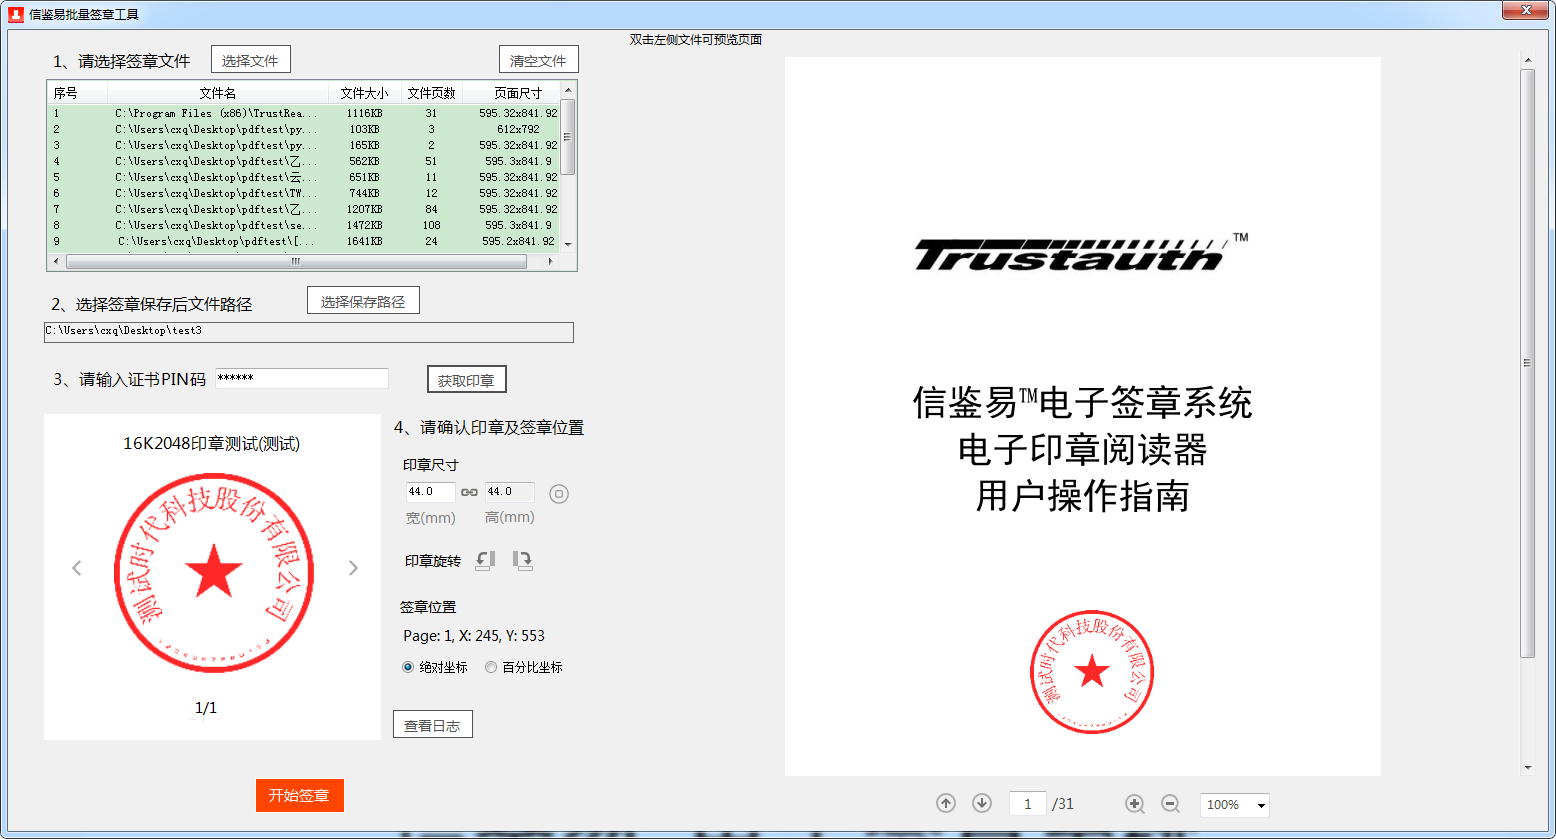Click 选择保存路径 button
The width and height of the screenshot is (1556, 839).
pos(363,301)
